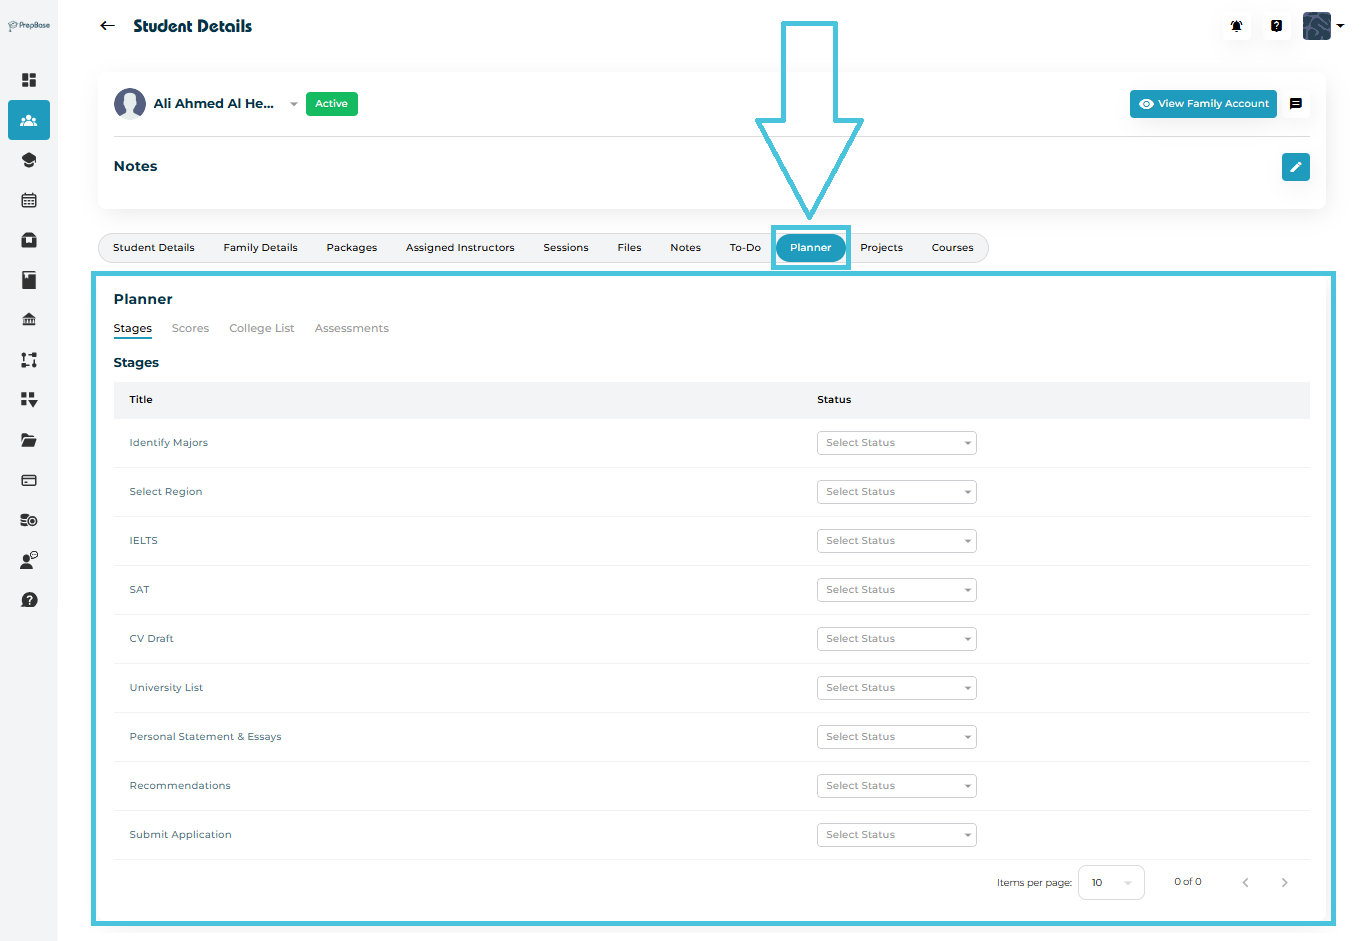Screen dimensions: 1366x941
Task: Go to next page of stages
Action: click(1284, 882)
